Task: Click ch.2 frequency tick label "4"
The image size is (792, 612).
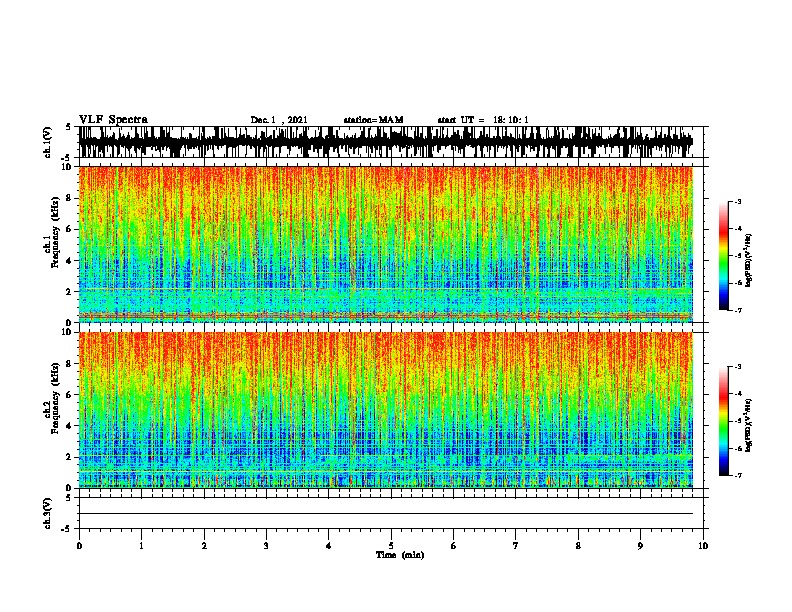Action: 70,426
